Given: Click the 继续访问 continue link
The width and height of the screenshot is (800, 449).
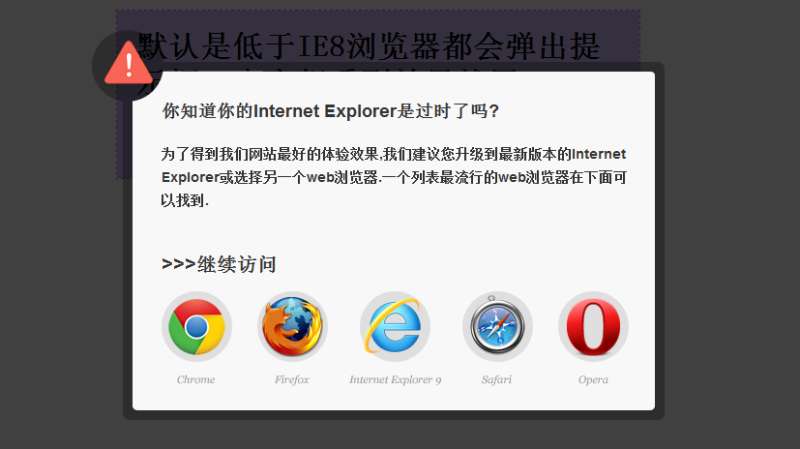Looking at the screenshot, I should [x=237, y=264].
